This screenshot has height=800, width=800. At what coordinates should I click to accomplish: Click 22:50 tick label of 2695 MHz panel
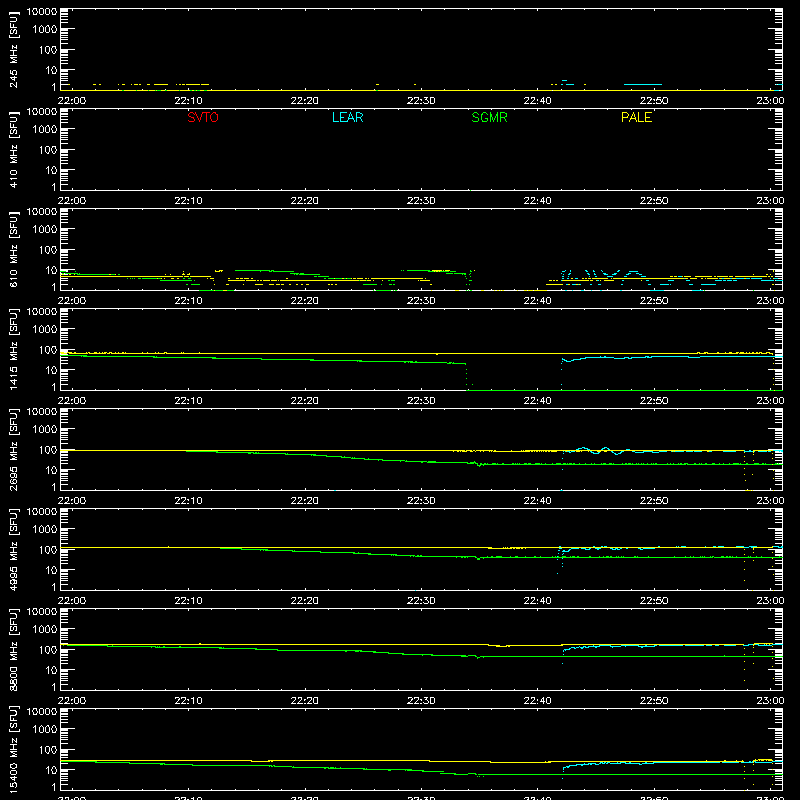click(654, 501)
